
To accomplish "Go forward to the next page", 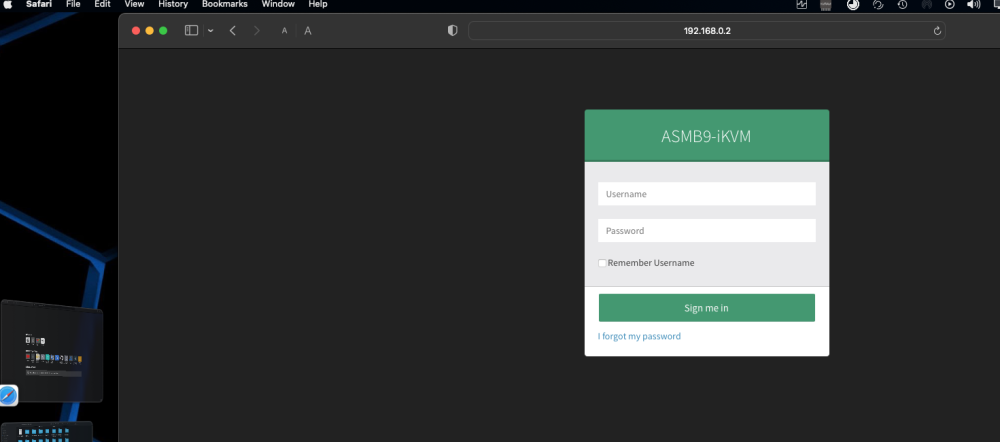I will point(256,31).
